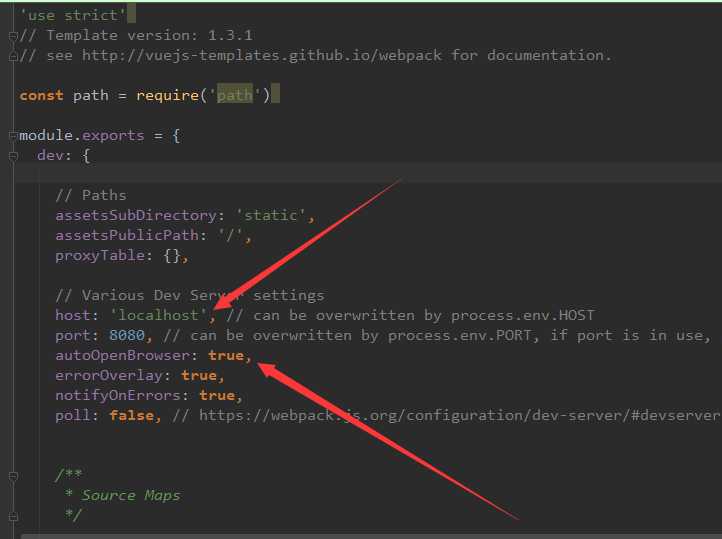Screen dimensions: 722x539
Task: Click the true value of errorOverlay
Action: (x=198, y=375)
